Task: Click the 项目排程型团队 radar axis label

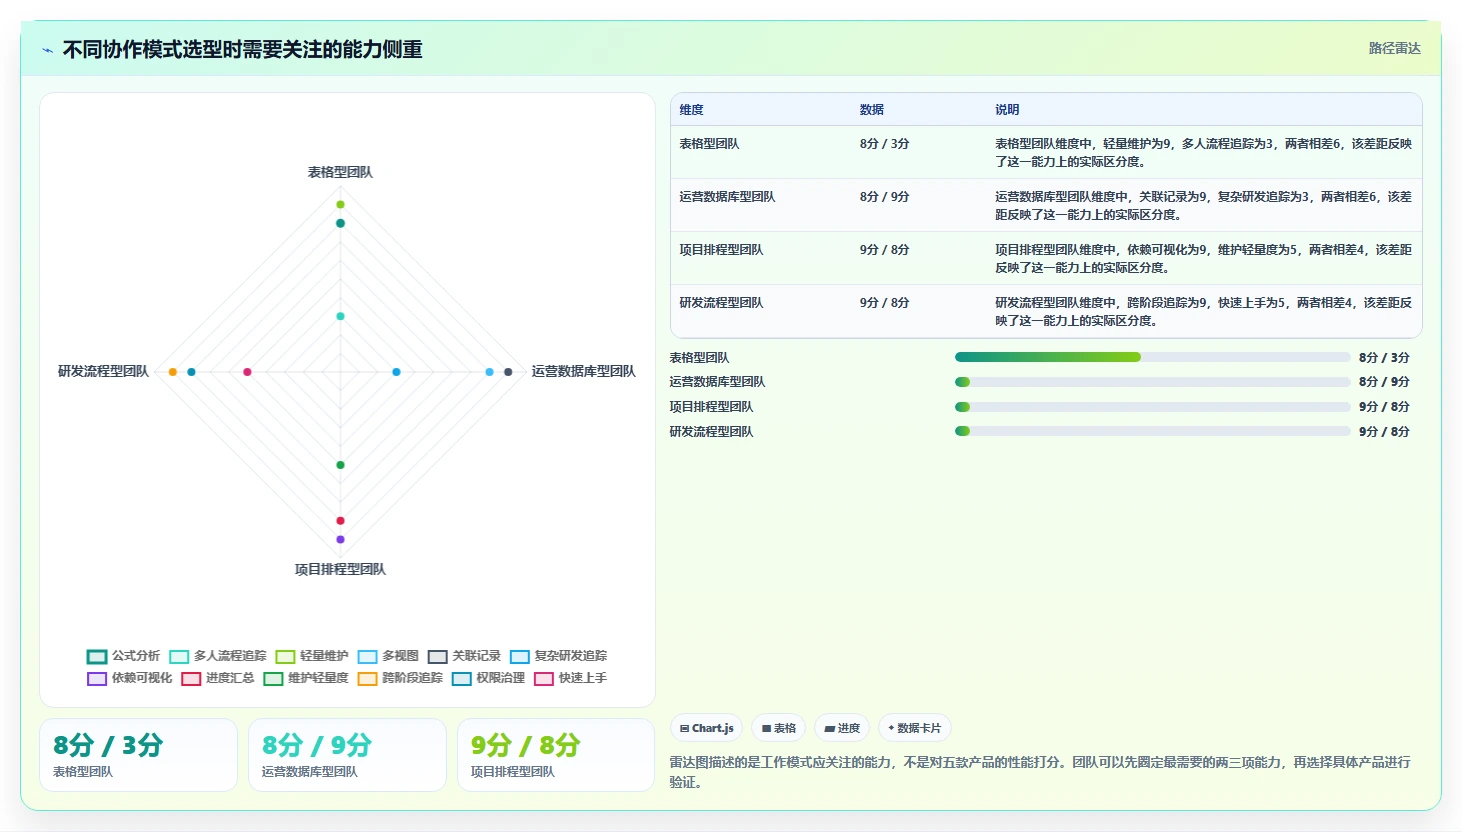Action: 340,570
